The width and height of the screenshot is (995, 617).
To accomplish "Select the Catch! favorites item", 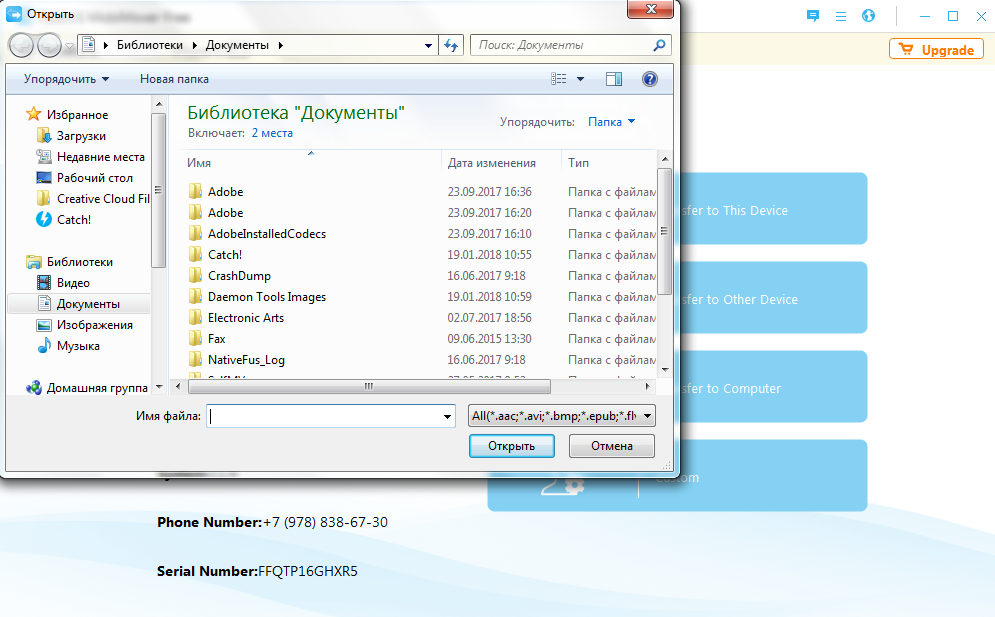I will point(73,220).
